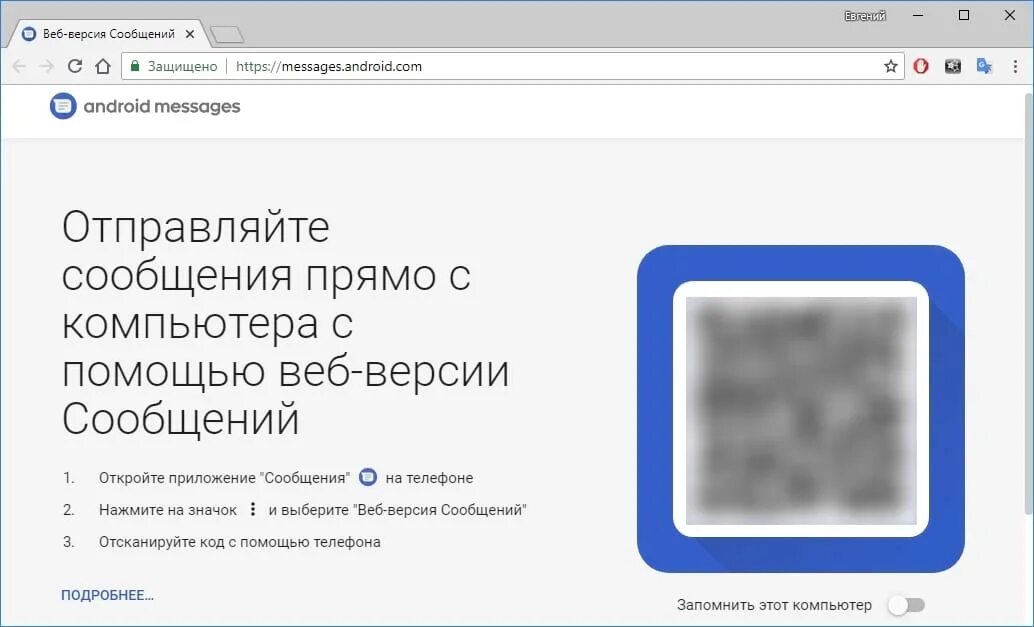Open the Opera extension icon
Screen dimensions: 1034x627
tap(921, 66)
